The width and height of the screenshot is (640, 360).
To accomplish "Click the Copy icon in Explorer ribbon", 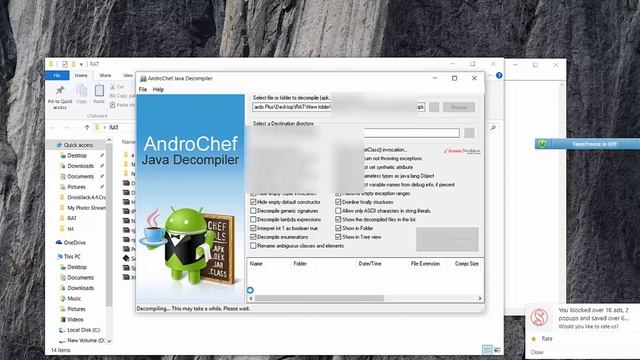I will [x=82, y=91].
